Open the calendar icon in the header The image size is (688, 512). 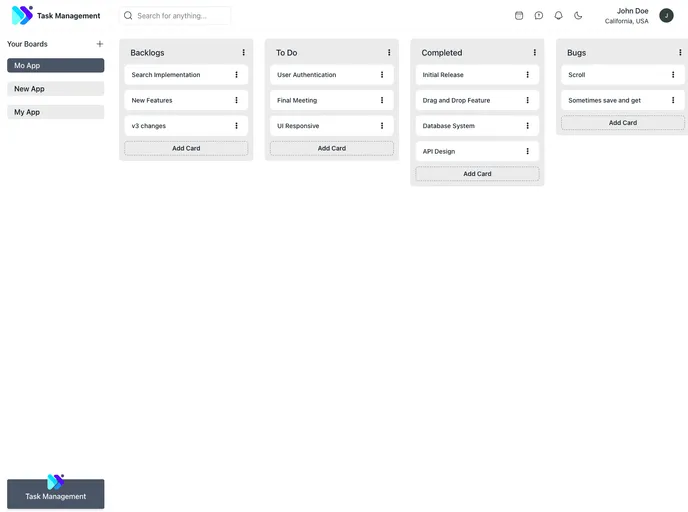519,16
